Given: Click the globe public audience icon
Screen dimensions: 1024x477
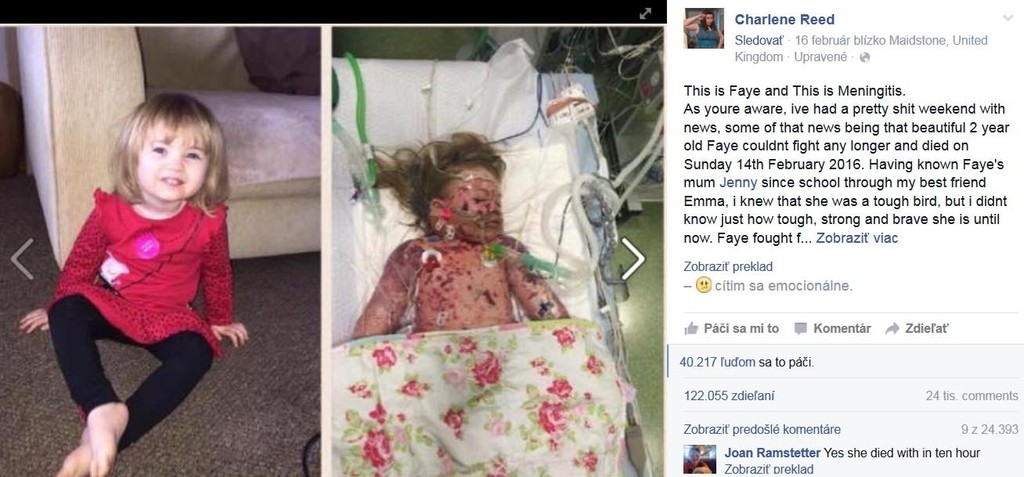Looking at the screenshot, I should coord(865,58).
